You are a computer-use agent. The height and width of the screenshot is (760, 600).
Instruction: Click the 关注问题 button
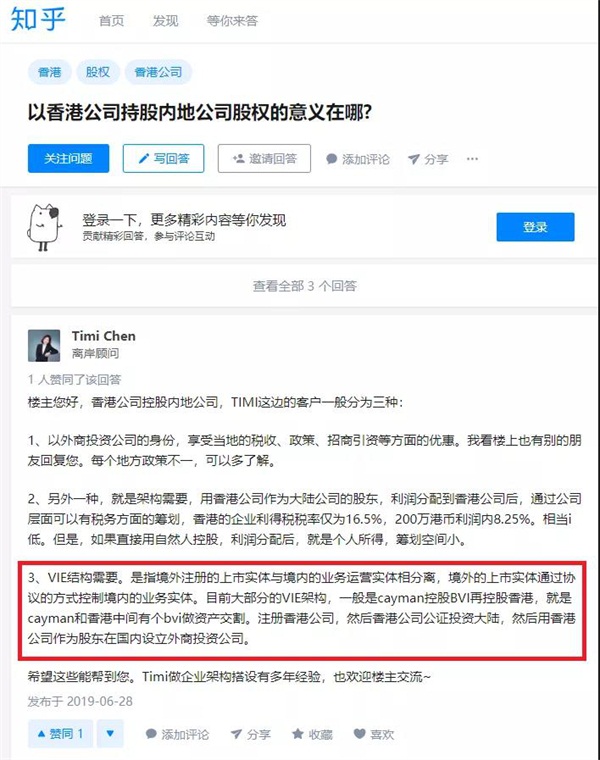(x=68, y=158)
